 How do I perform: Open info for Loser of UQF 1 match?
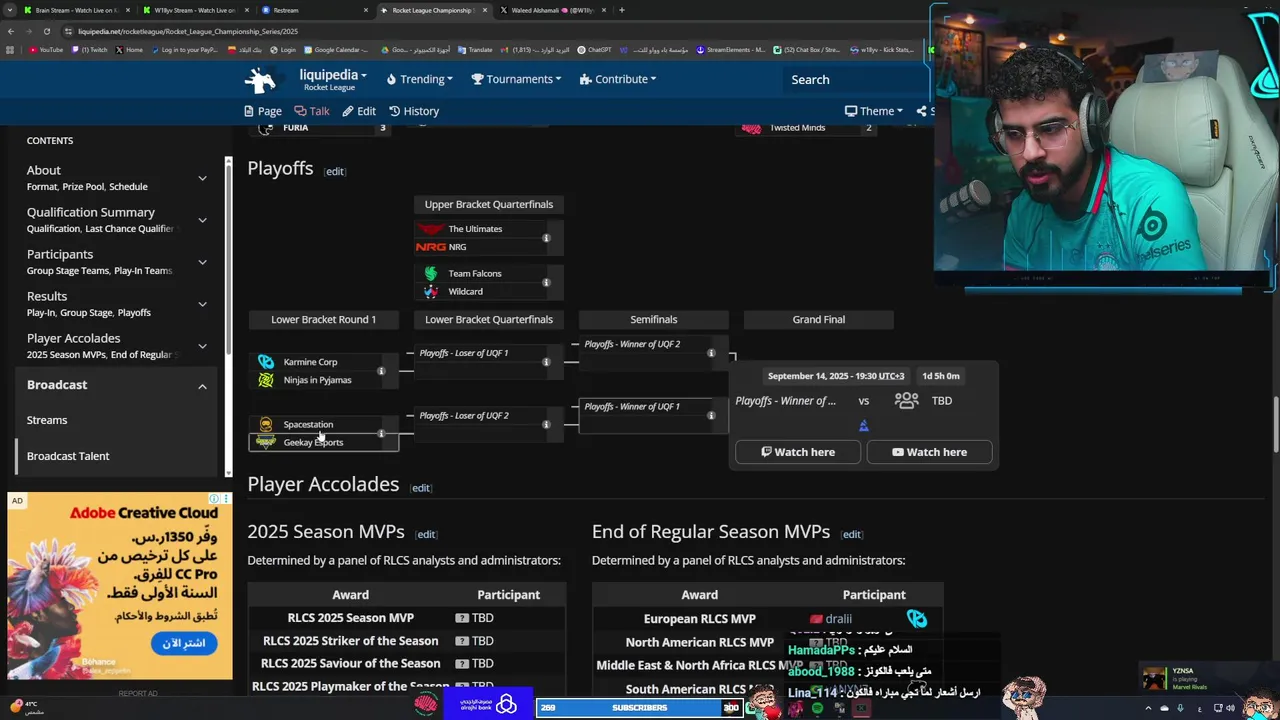click(x=546, y=362)
